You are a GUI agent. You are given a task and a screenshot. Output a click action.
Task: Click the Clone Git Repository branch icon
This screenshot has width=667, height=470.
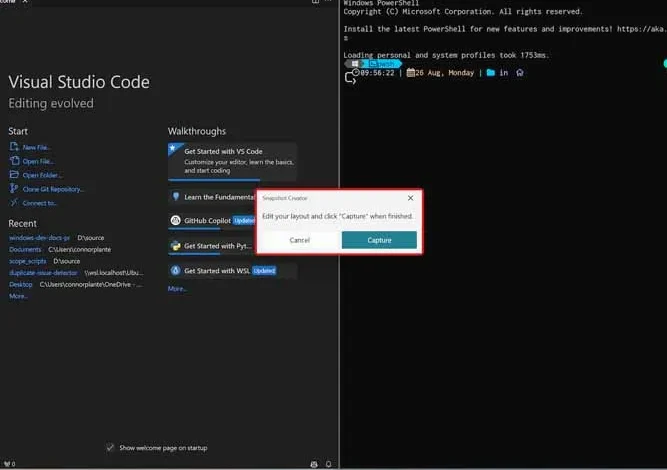pyautogui.click(x=14, y=188)
